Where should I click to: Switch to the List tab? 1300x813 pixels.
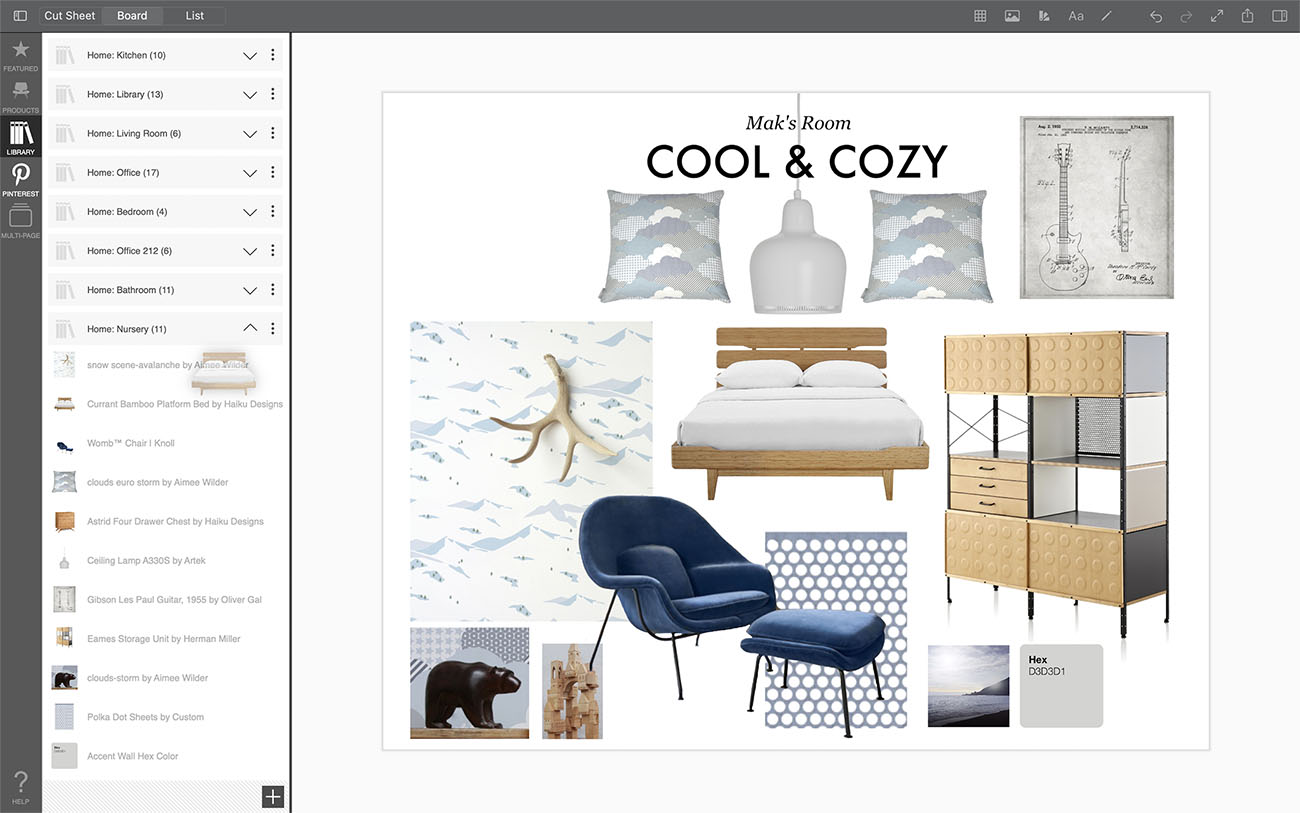point(195,16)
